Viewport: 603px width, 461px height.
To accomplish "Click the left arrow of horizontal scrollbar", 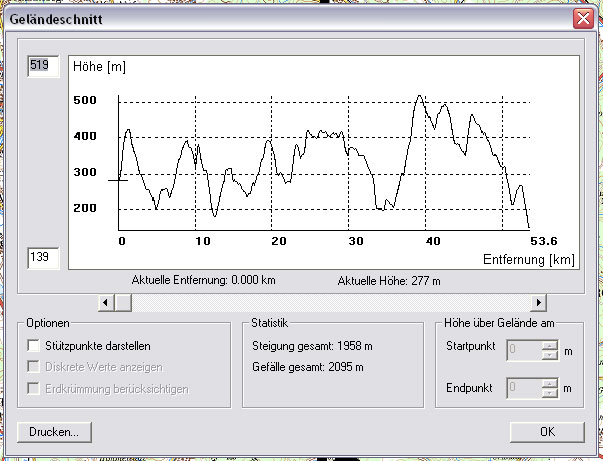I will (107, 301).
